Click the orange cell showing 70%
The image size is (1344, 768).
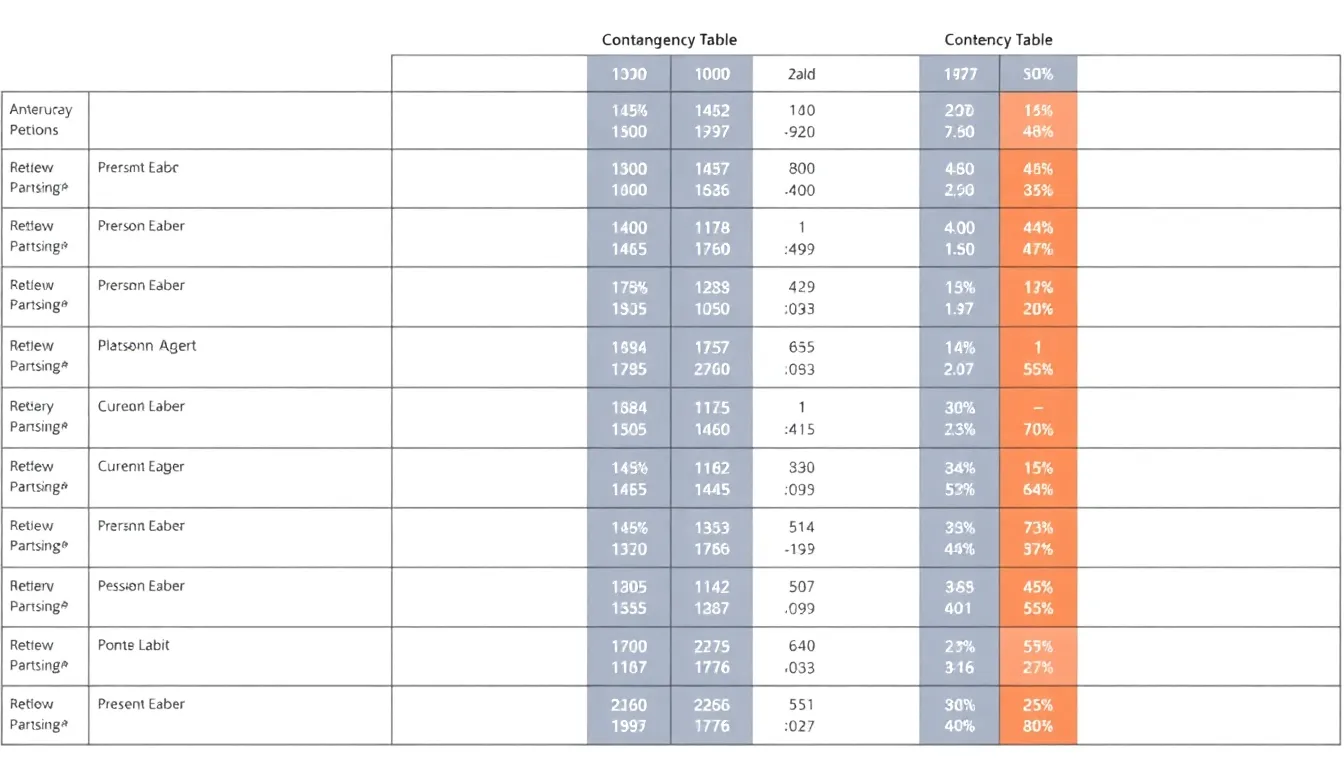coord(1038,430)
